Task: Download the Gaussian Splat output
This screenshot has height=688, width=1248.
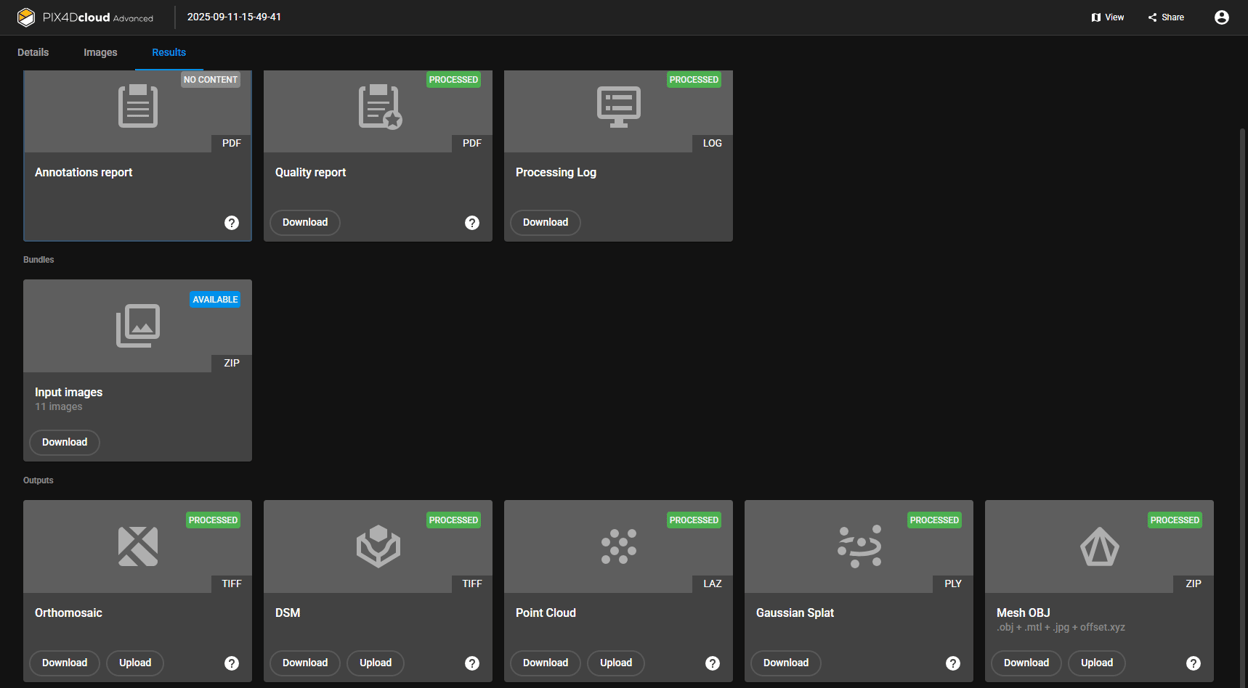Action: tap(786, 663)
